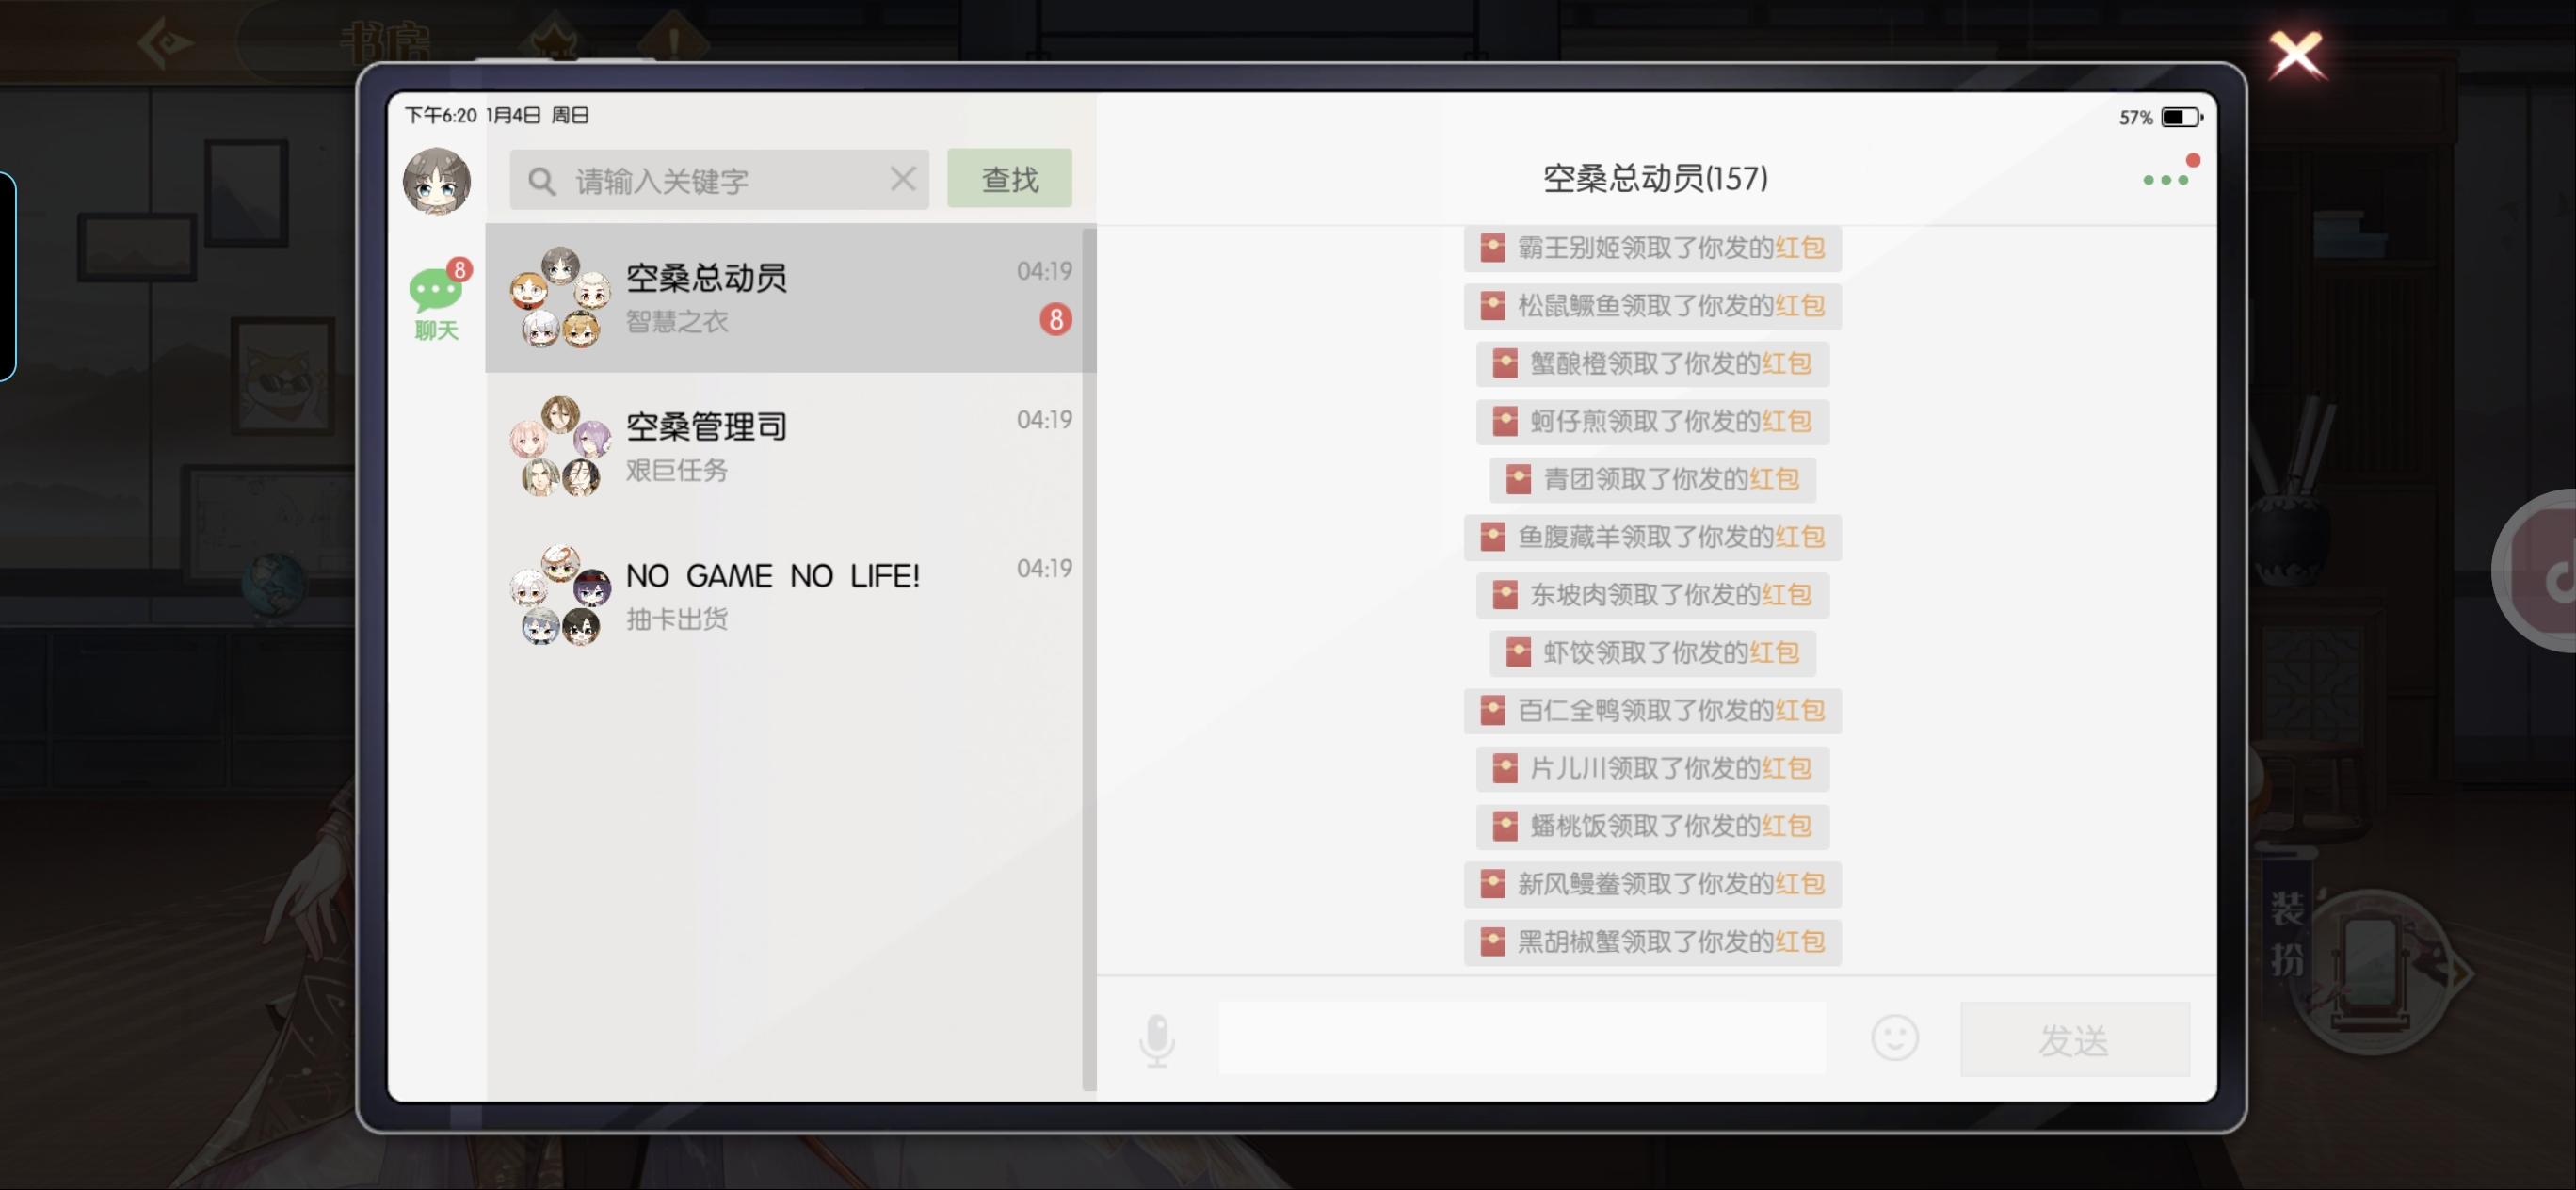Tap the microphone voice input icon
2576x1190 pixels.
[x=1157, y=1040]
